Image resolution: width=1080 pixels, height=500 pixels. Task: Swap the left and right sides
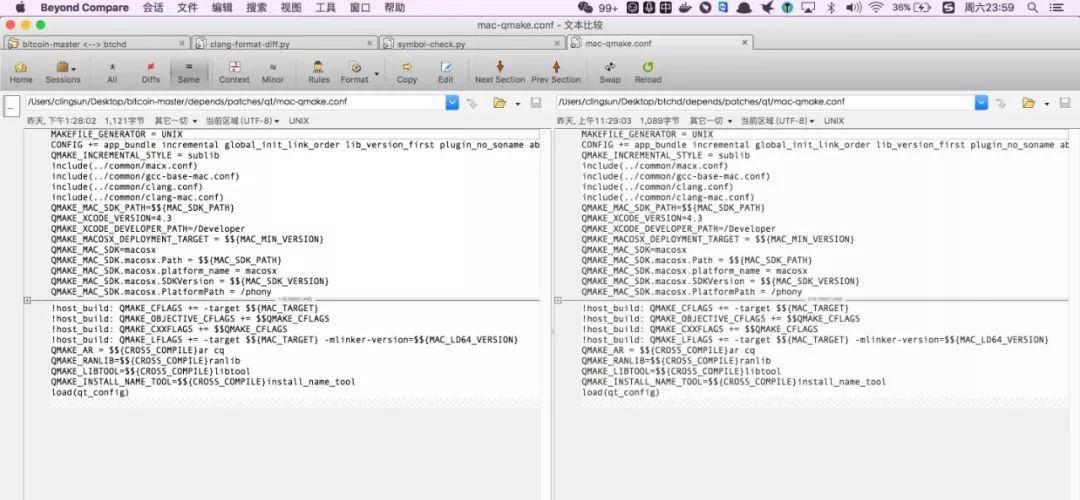pos(610,72)
